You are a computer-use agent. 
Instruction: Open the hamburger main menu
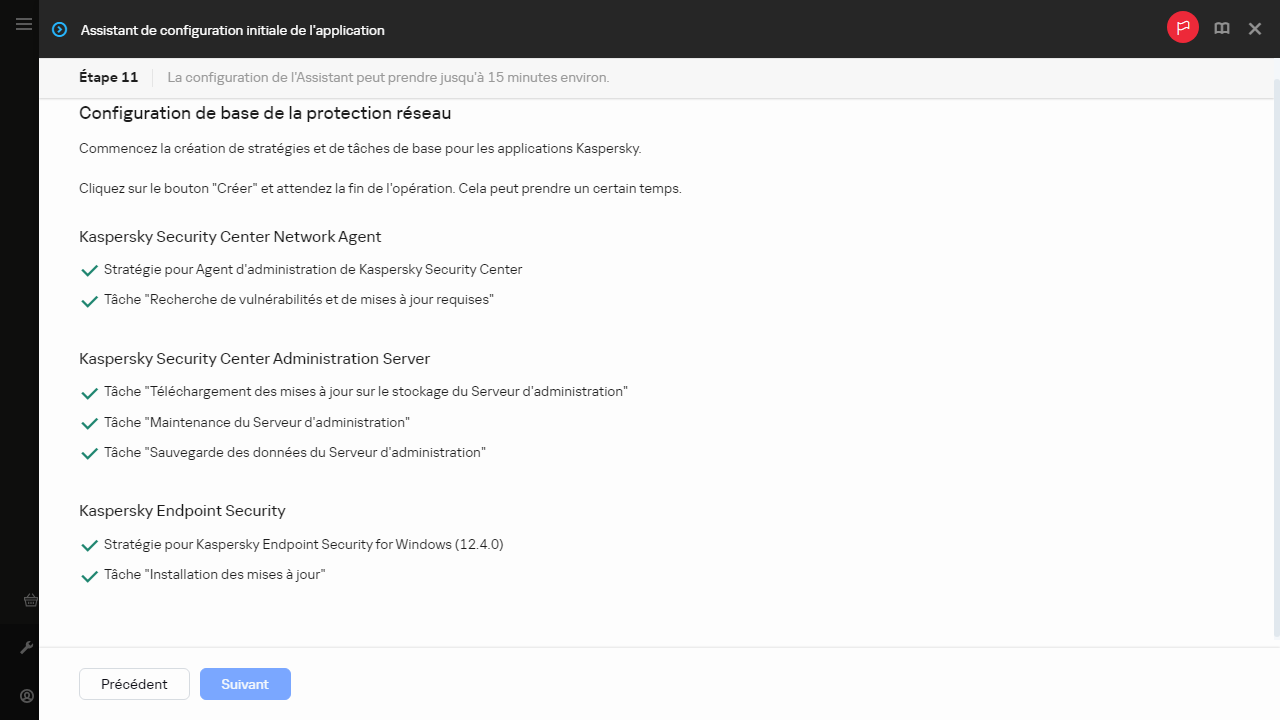click(x=24, y=24)
